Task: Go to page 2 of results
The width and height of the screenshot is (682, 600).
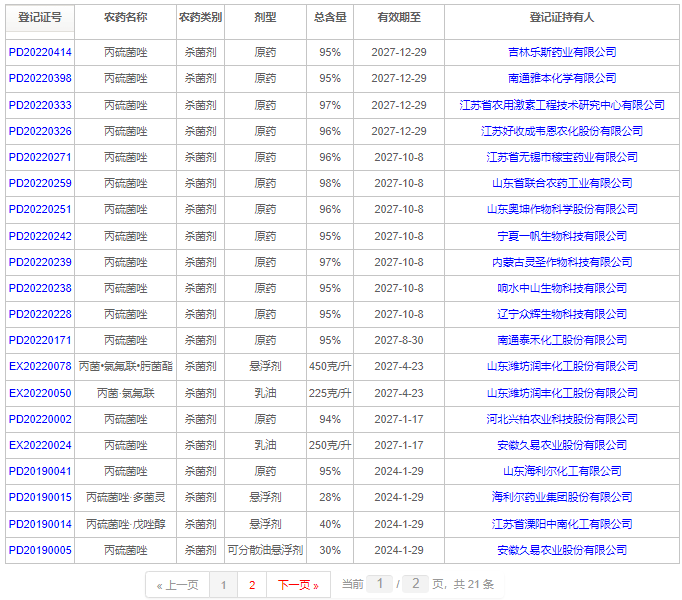Action: point(252,585)
